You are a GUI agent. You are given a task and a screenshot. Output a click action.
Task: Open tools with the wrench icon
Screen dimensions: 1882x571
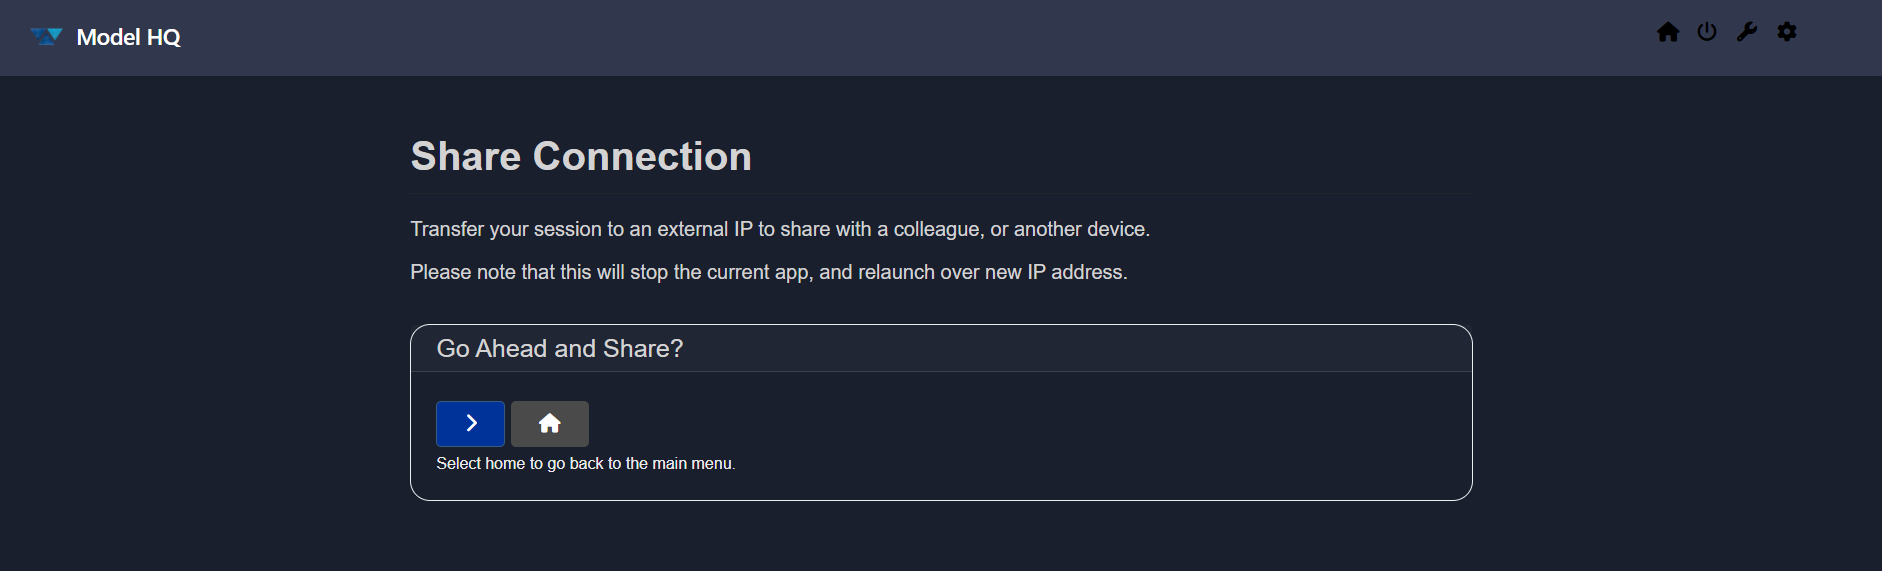coord(1747,32)
